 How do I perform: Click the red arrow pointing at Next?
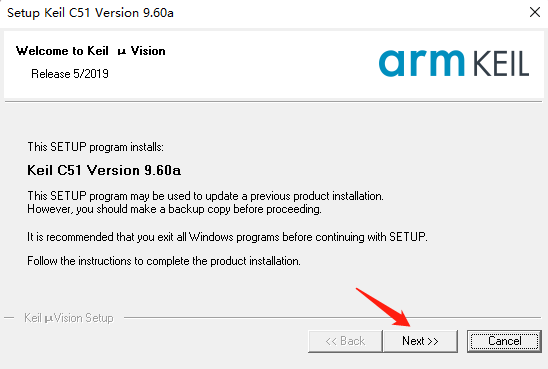coord(383,307)
